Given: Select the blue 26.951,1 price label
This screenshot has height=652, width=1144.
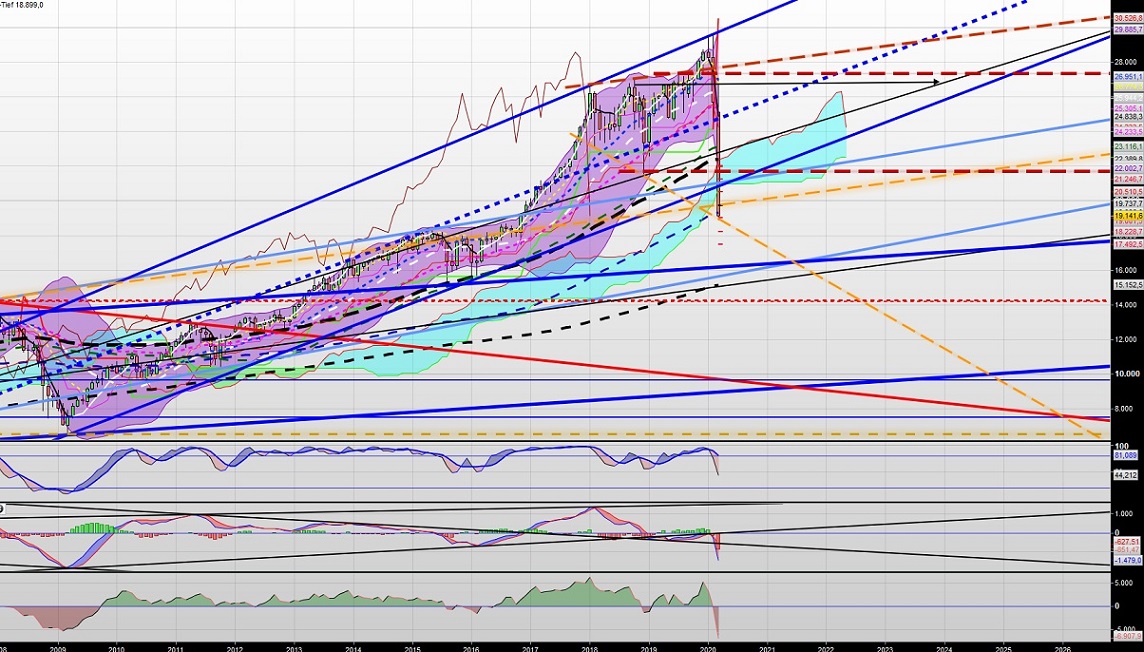Looking at the screenshot, I should point(1127,76).
